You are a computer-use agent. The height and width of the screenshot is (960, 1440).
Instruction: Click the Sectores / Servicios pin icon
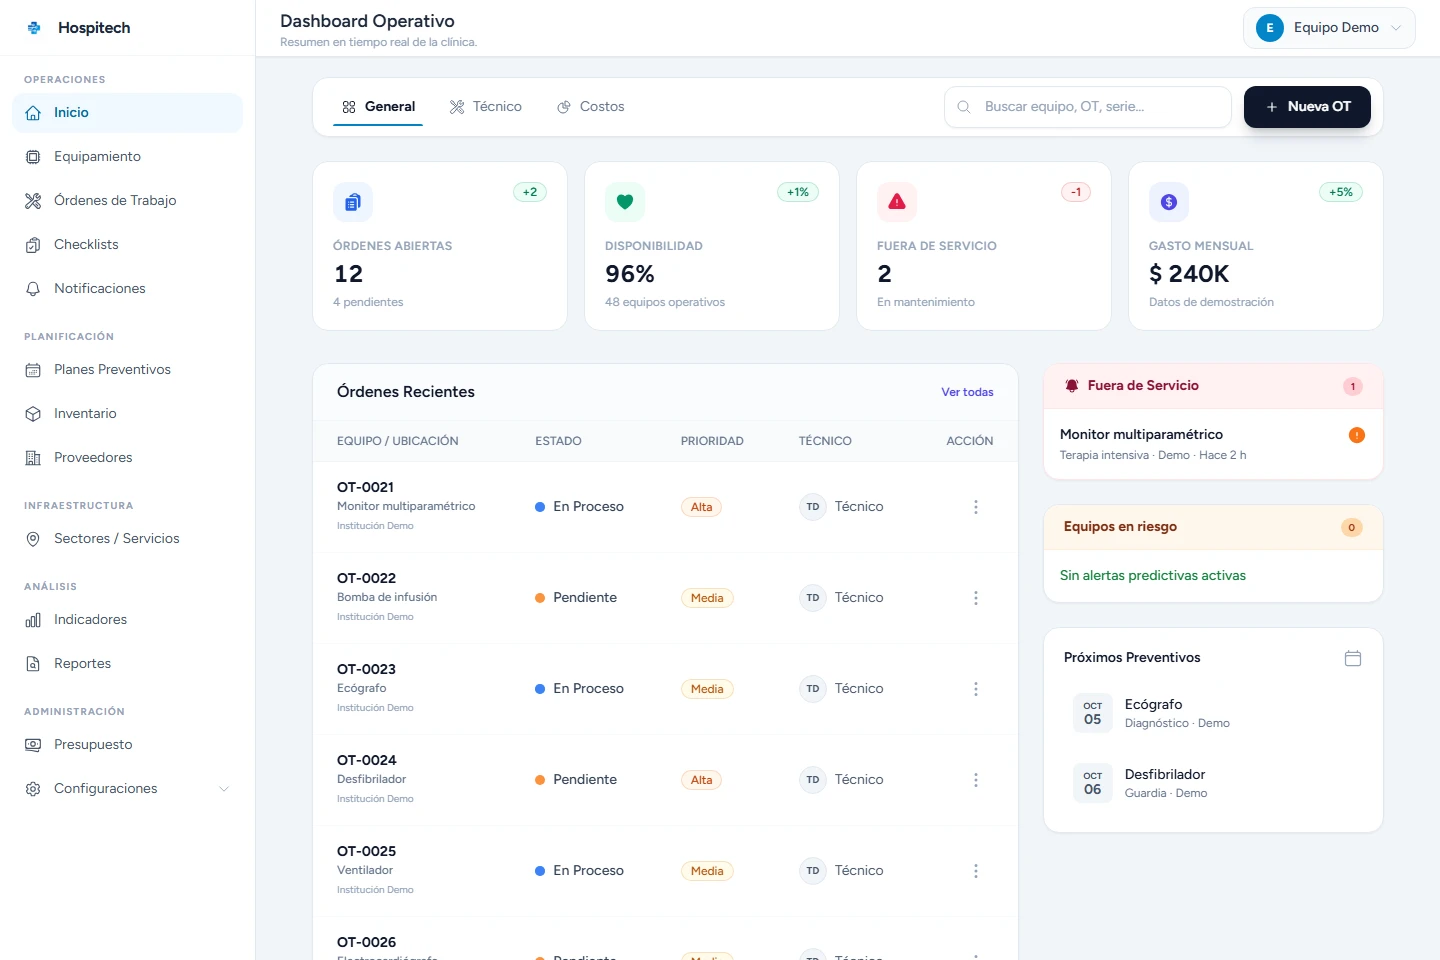pos(33,539)
